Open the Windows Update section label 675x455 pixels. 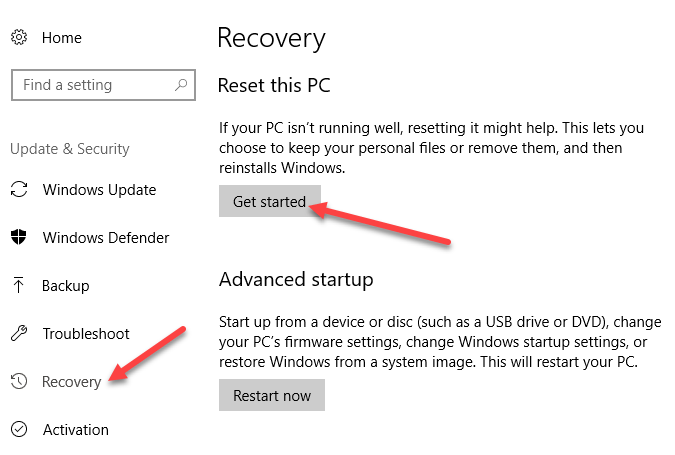[99, 190]
